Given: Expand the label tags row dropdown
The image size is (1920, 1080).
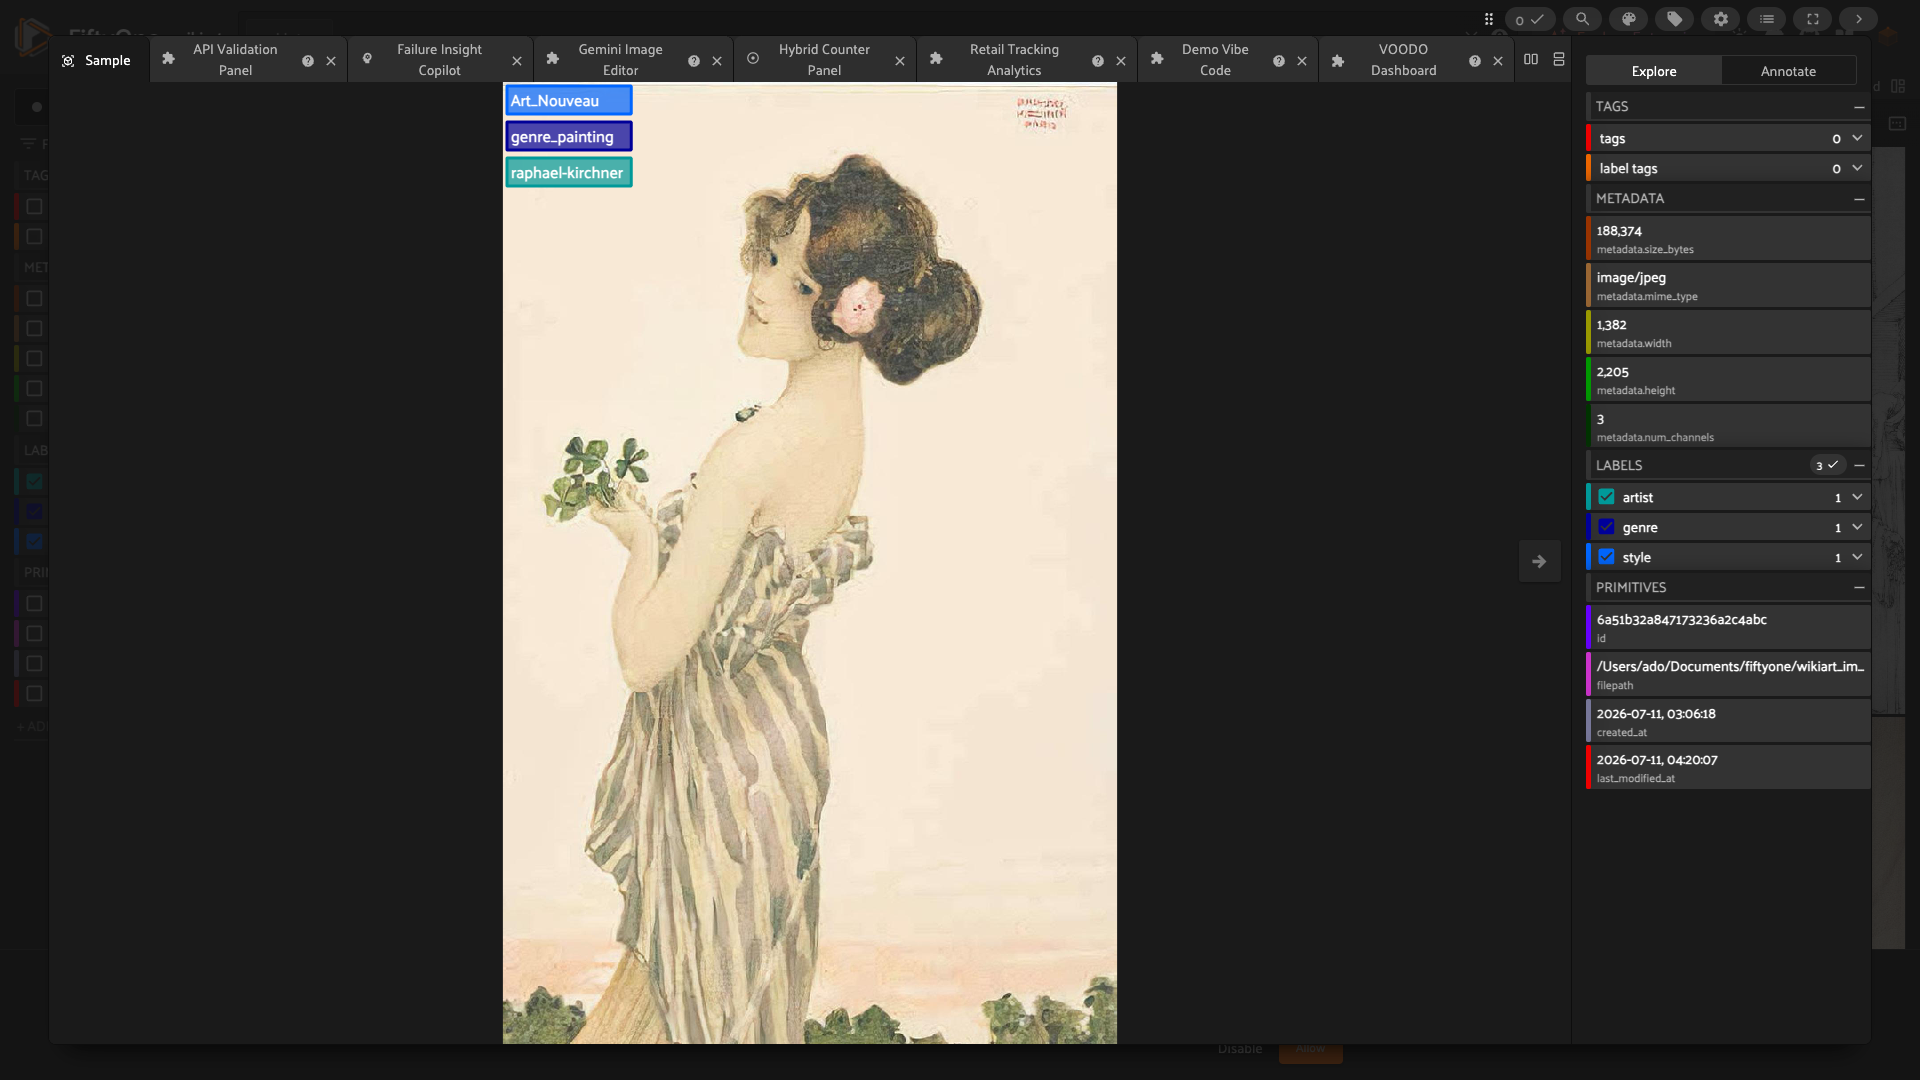Looking at the screenshot, I should tap(1857, 168).
